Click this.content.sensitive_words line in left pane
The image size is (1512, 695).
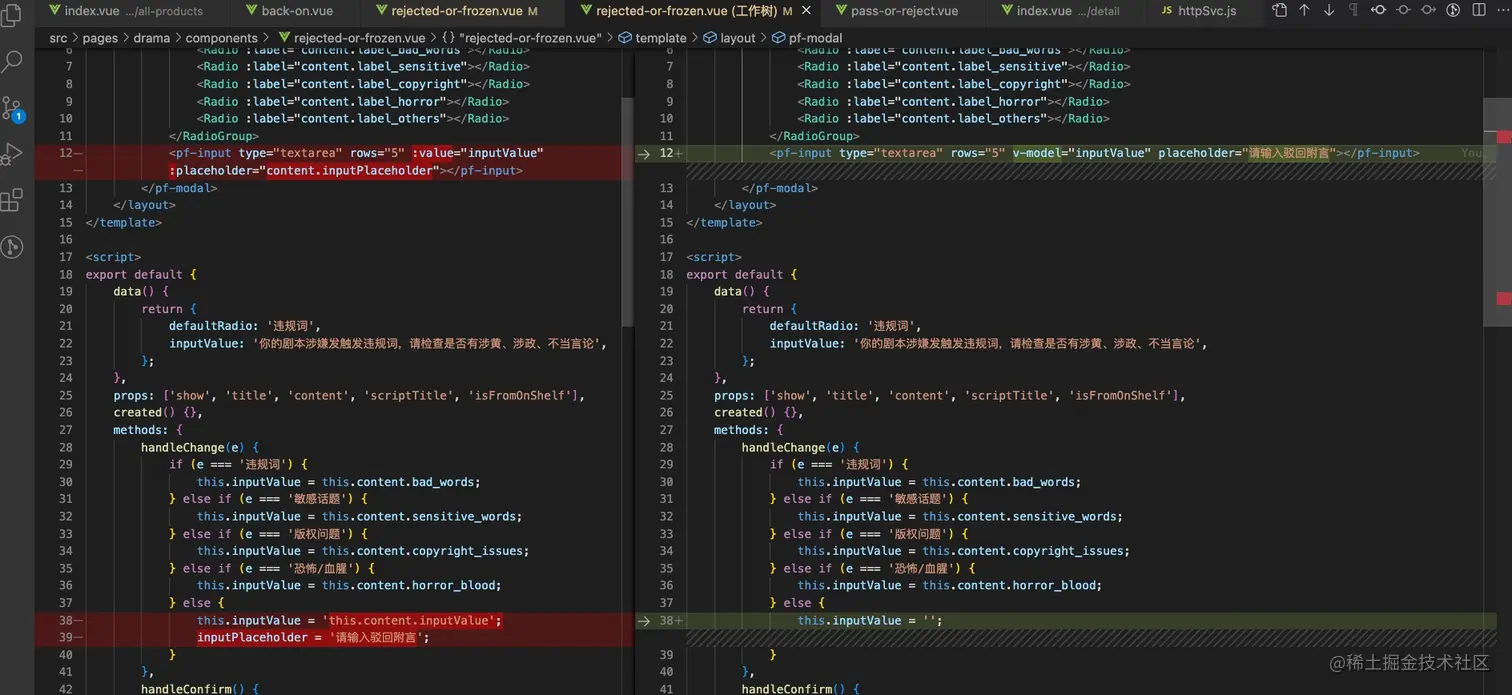click(x=359, y=517)
